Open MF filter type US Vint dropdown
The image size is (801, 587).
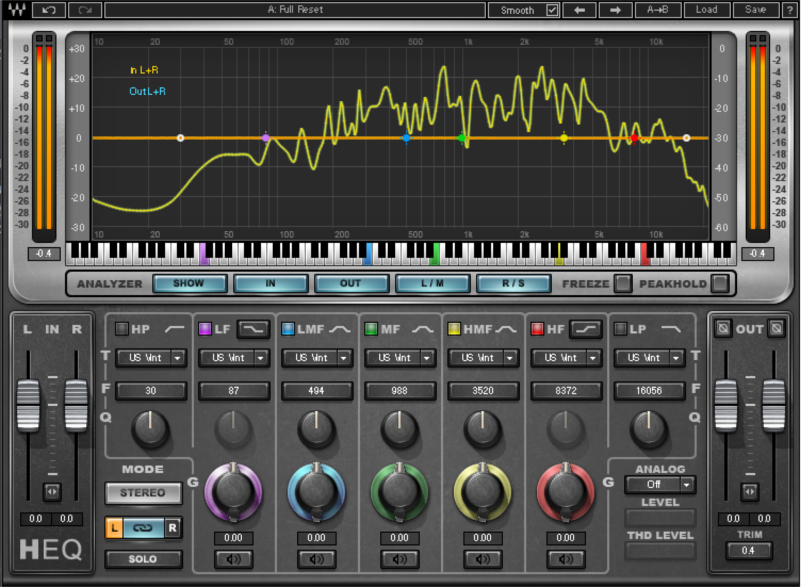point(399,358)
